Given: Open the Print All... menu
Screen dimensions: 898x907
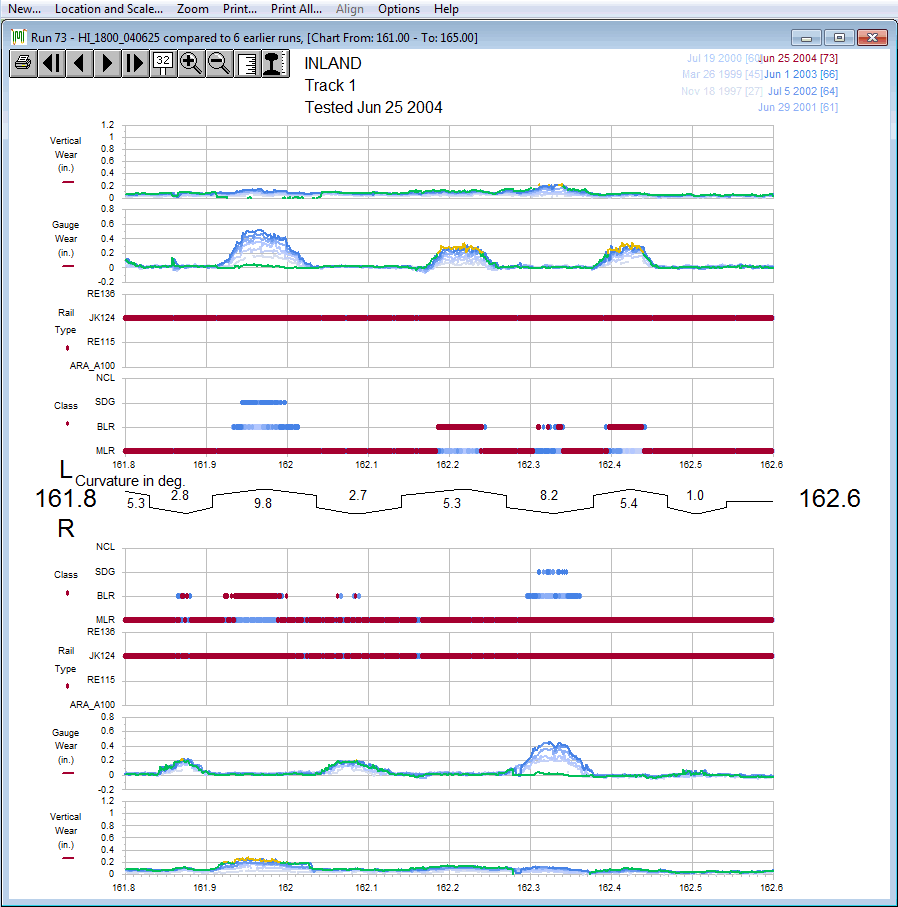Looking at the screenshot, I should 296,9.
